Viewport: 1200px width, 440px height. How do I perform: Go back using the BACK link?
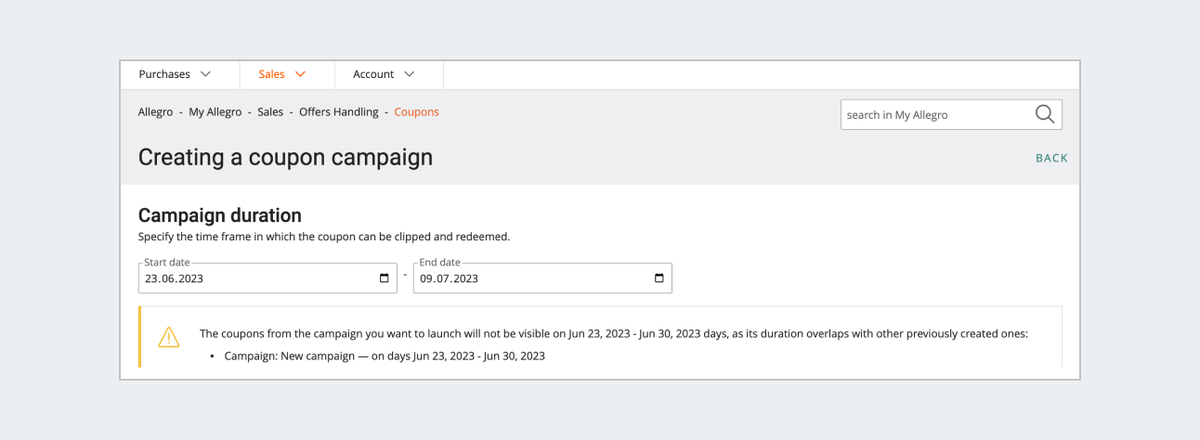[x=1052, y=158]
